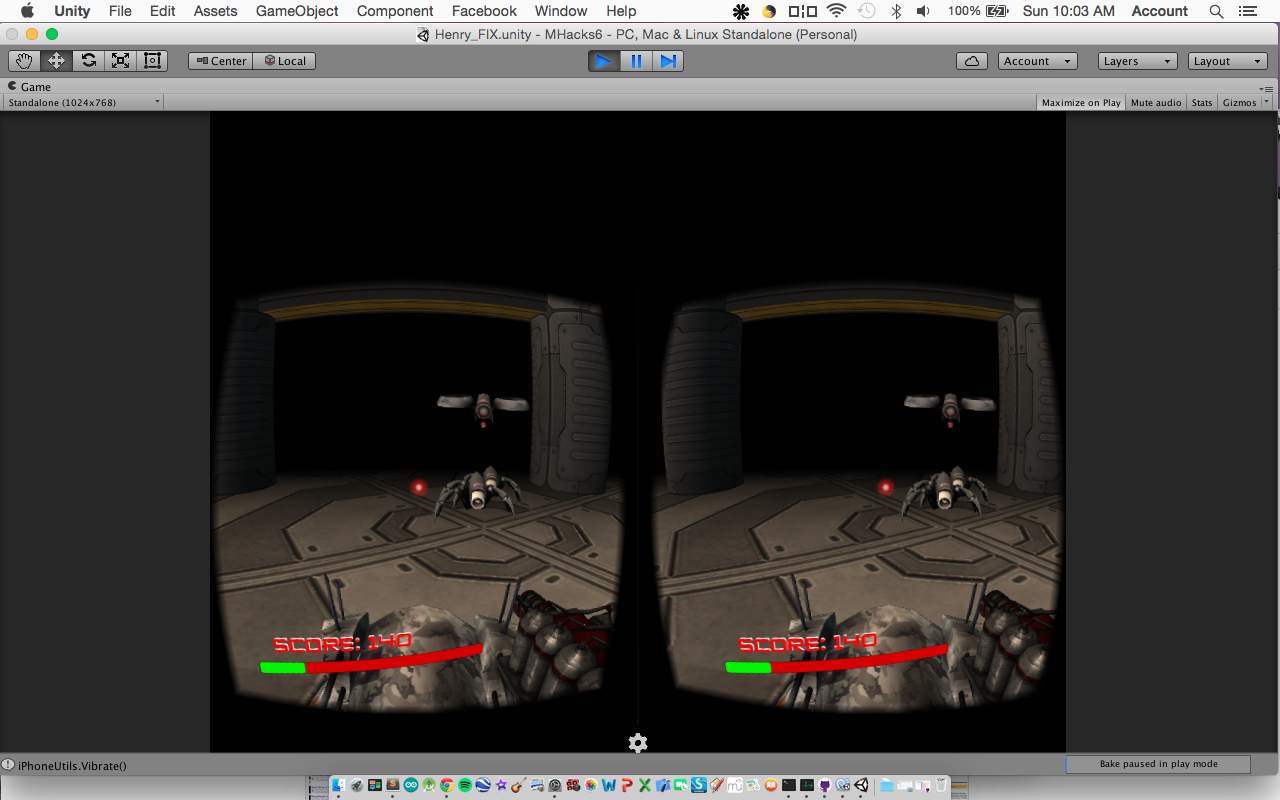Open the Component menu
Viewport: 1280px width, 800px height.
click(x=395, y=11)
